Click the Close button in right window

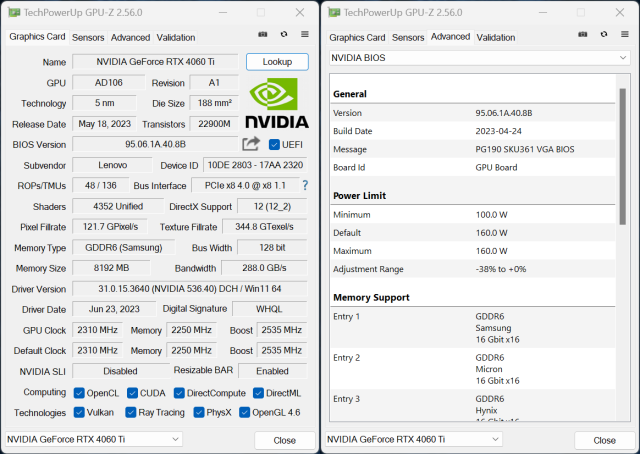coord(604,440)
